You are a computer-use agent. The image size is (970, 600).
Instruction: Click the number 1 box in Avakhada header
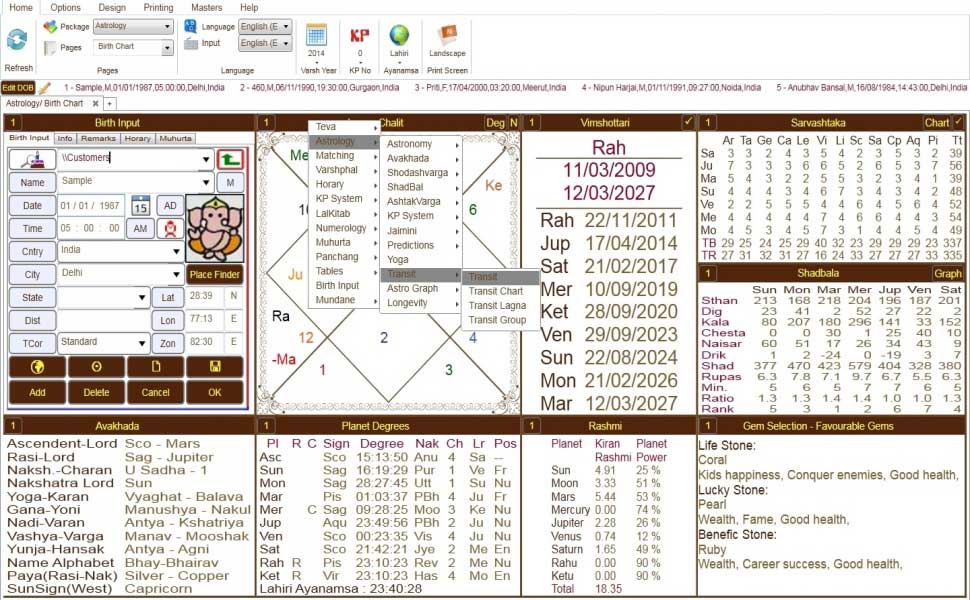pos(13,426)
